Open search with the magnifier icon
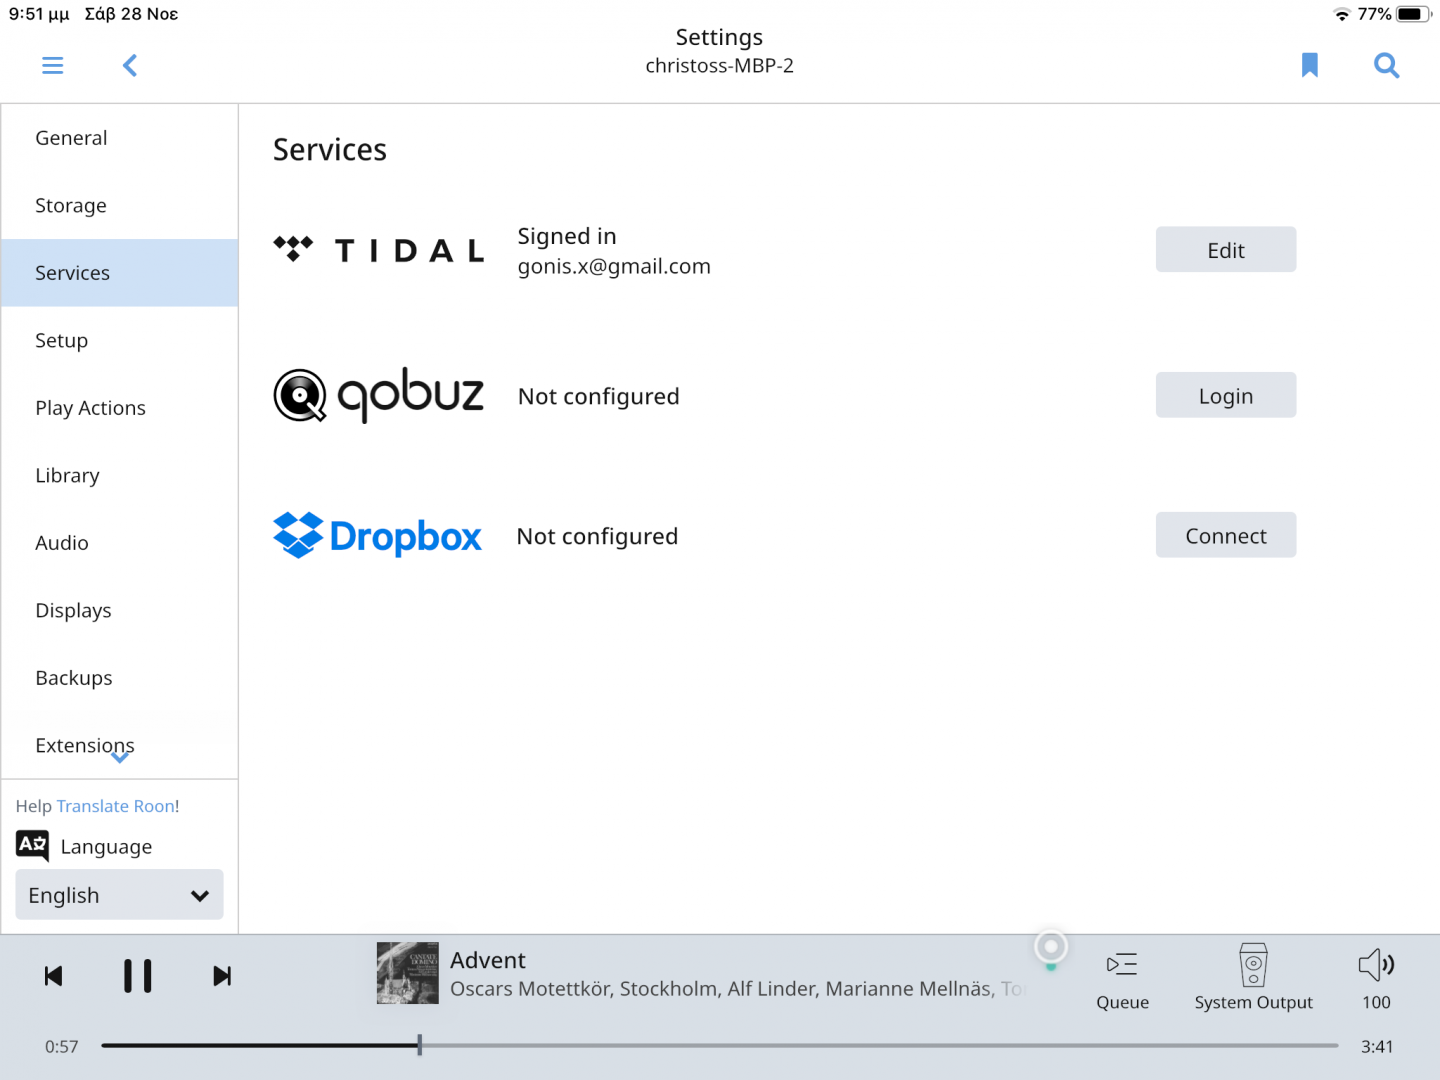1440x1080 pixels. (x=1386, y=66)
